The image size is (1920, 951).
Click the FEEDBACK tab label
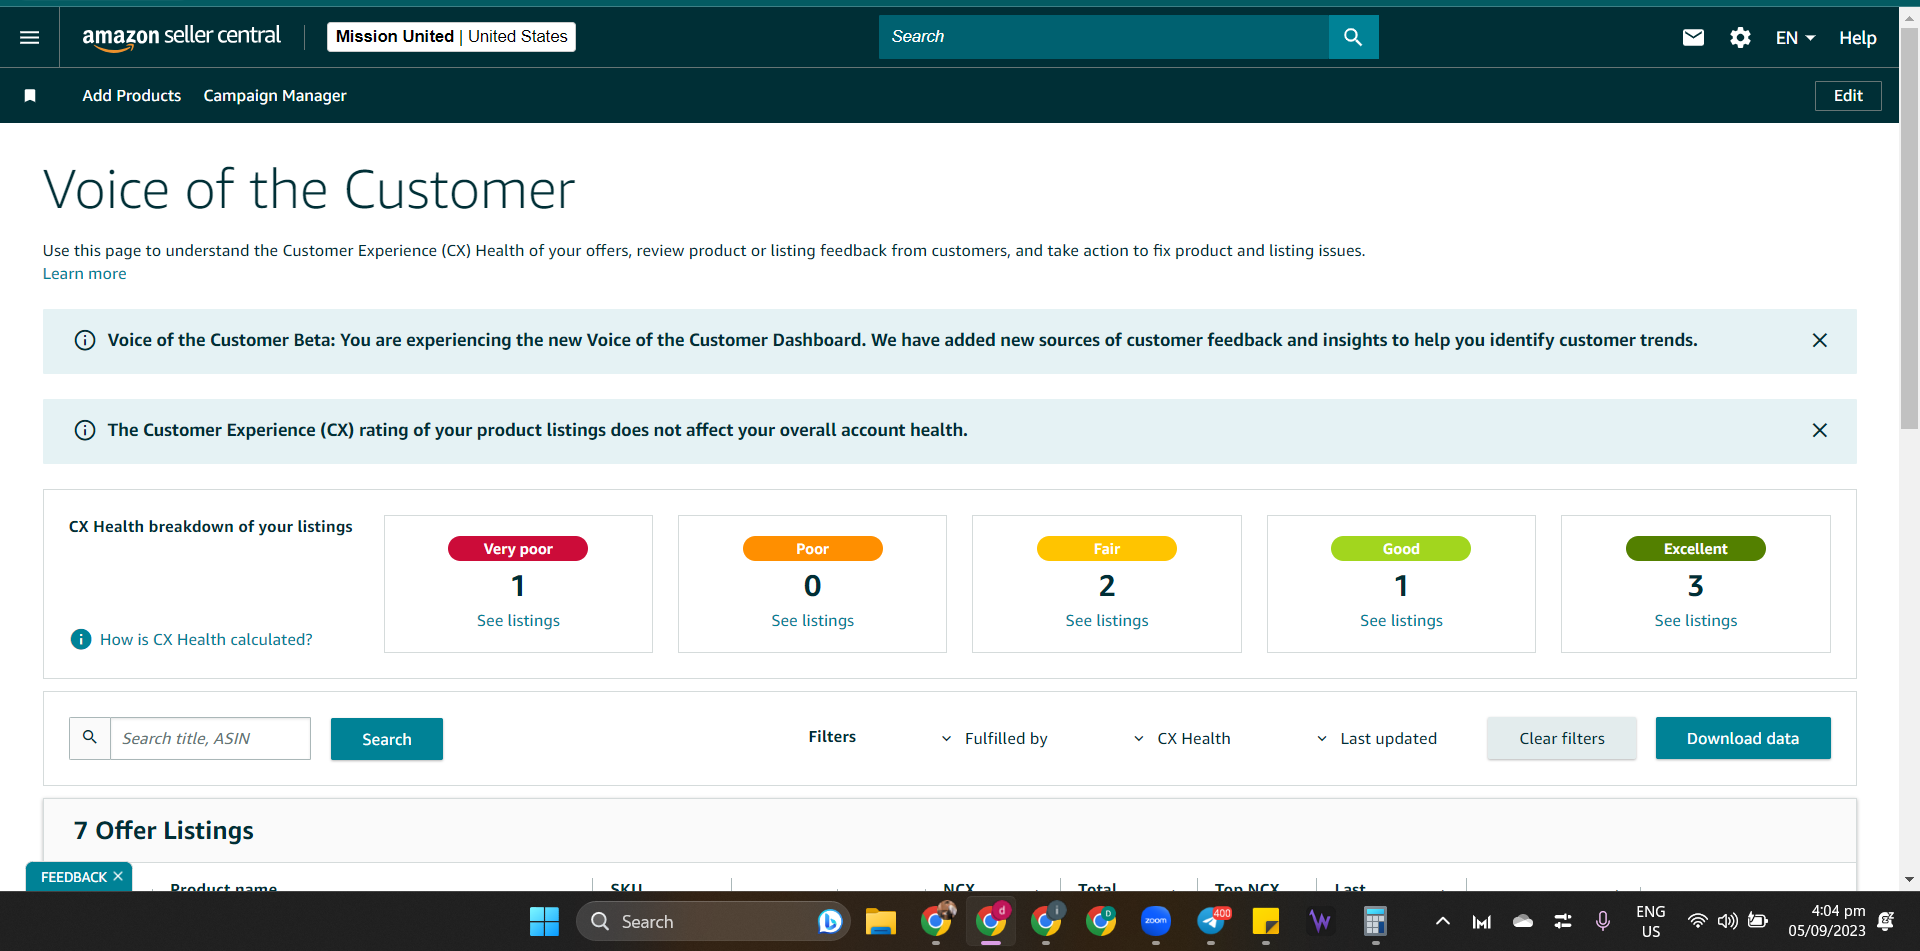pos(74,877)
